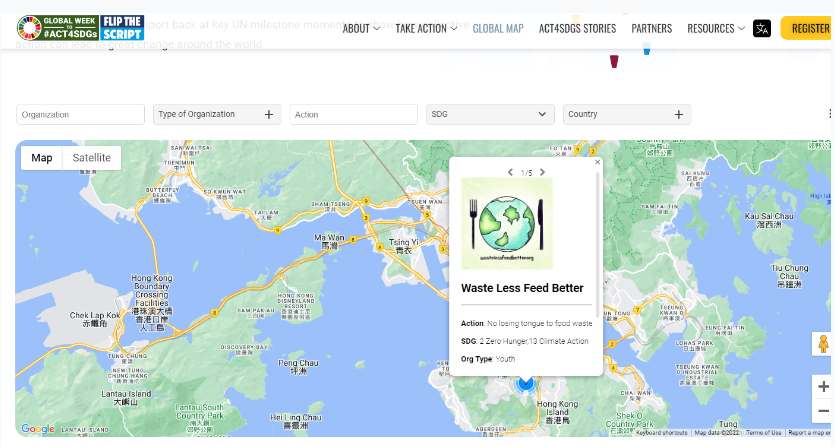Expand the About menu
The width and height of the screenshot is (835, 447).
coord(361,28)
